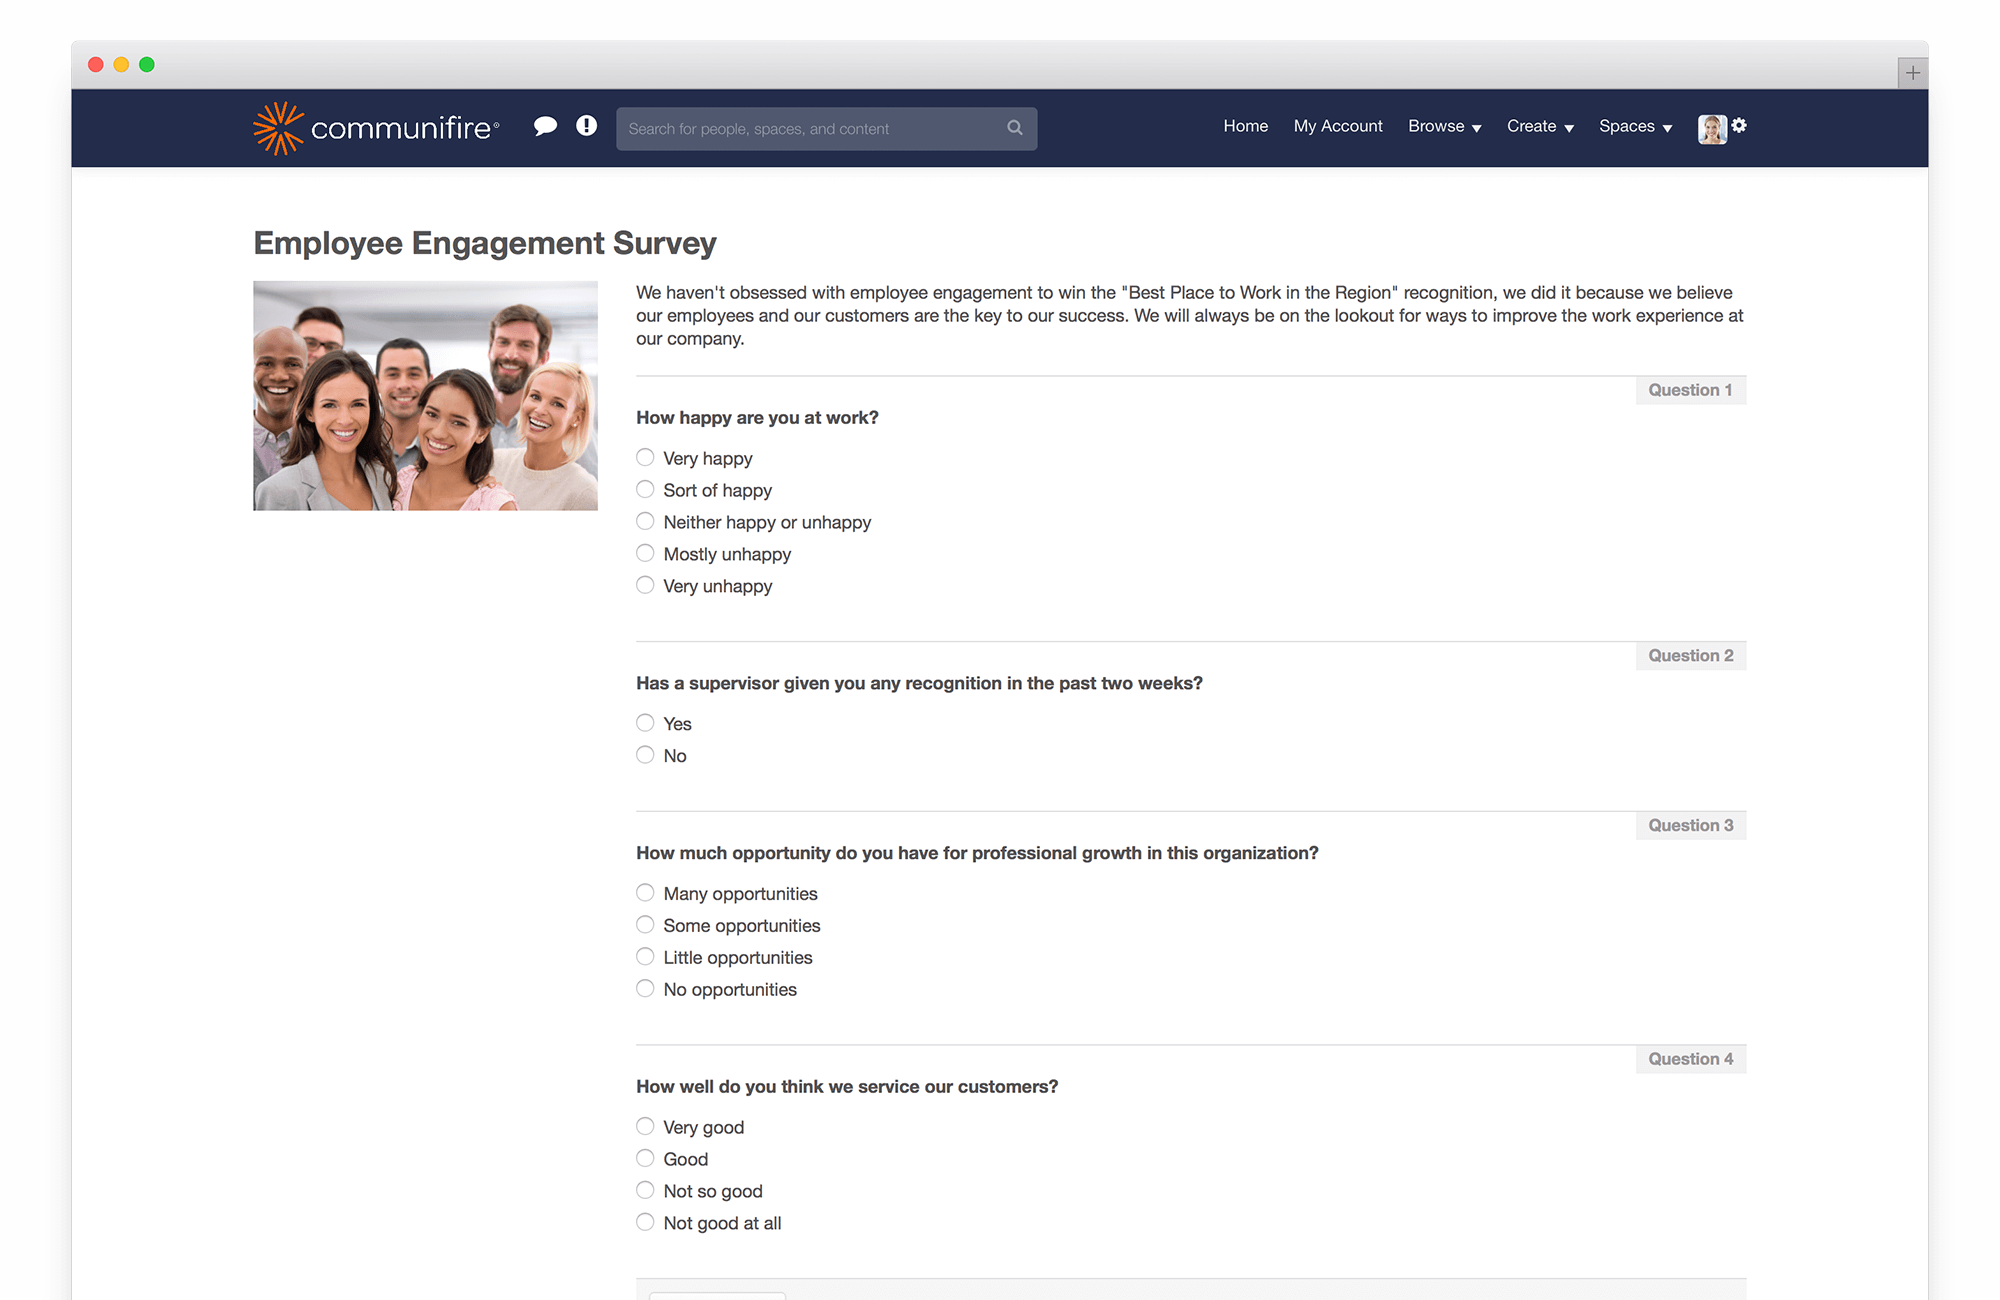Click the partially visible button below Question 4
Screen dimensions: 2000x1300
[716, 1295]
